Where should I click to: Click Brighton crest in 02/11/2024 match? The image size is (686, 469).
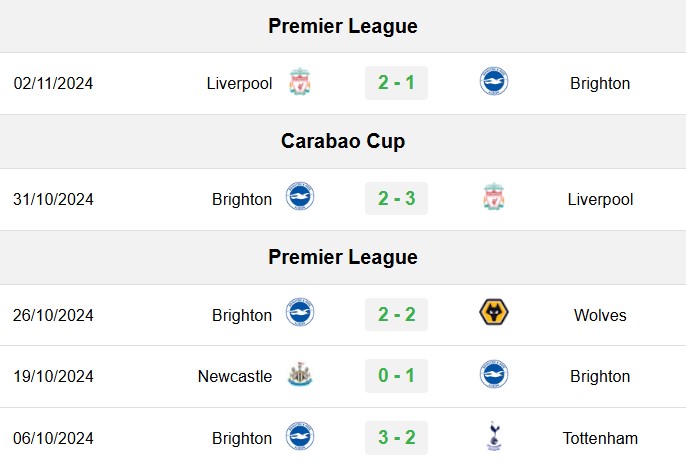point(494,81)
